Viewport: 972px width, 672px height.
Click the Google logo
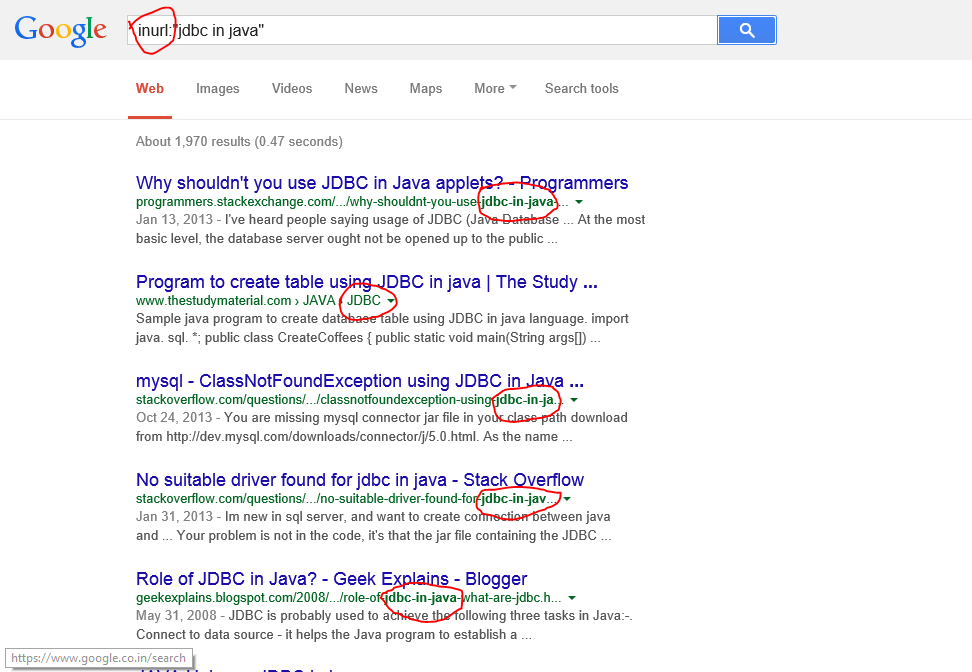click(60, 30)
